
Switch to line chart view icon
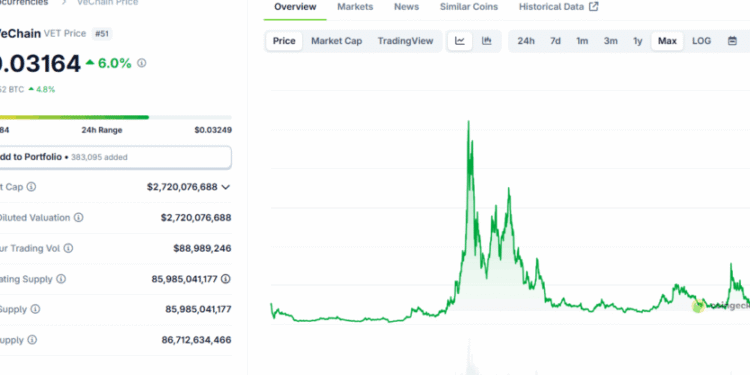pos(460,41)
